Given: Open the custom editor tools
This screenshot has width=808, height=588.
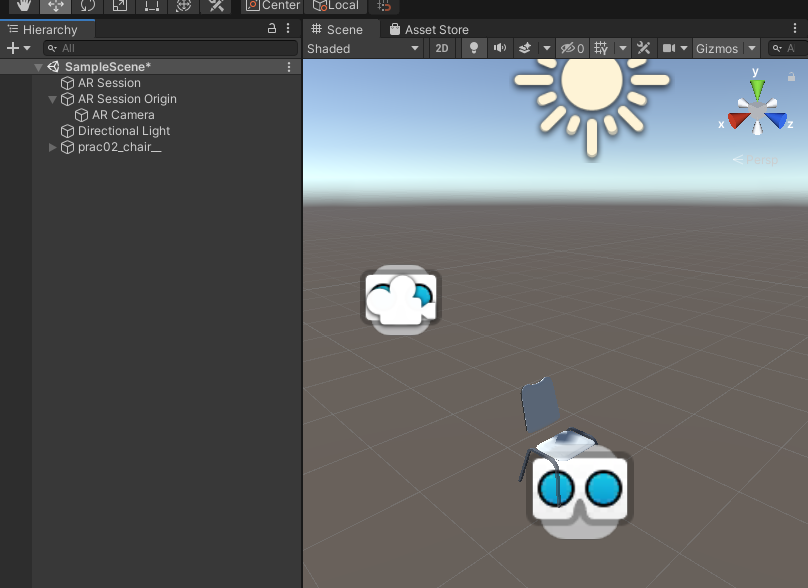Looking at the screenshot, I should pos(216,6).
